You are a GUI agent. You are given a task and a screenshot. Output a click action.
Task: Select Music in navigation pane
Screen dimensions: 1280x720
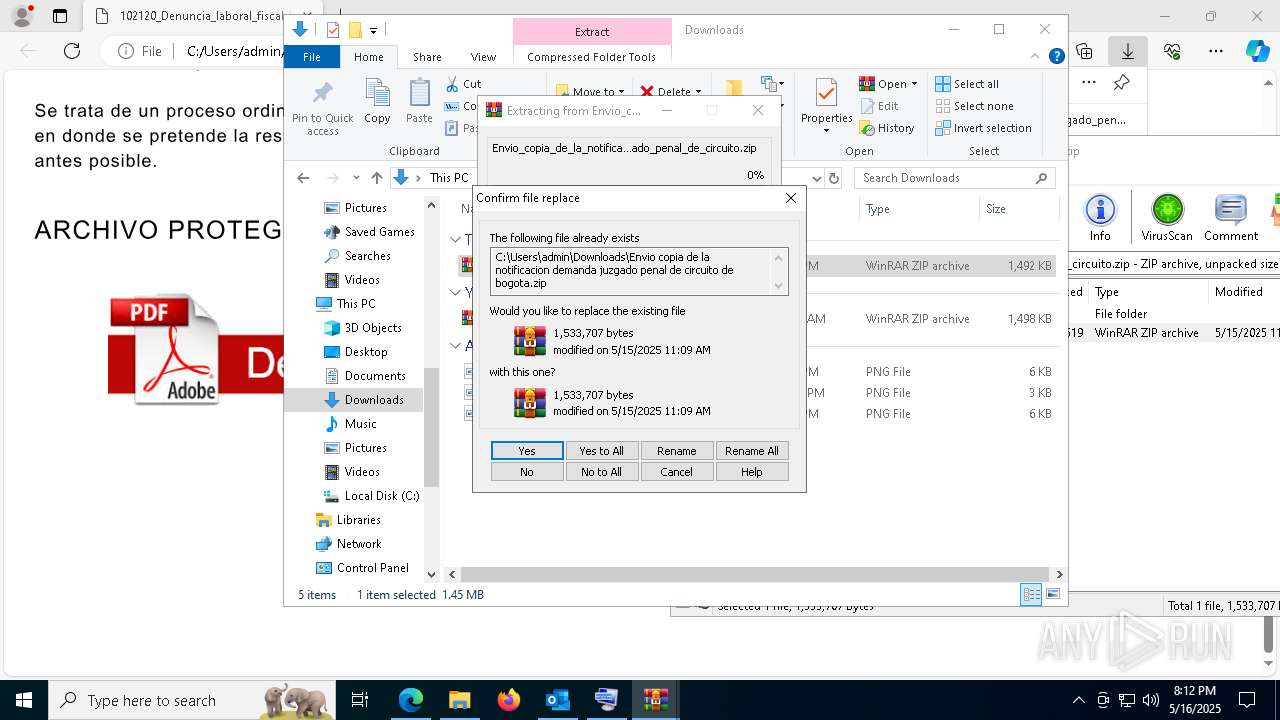point(360,424)
